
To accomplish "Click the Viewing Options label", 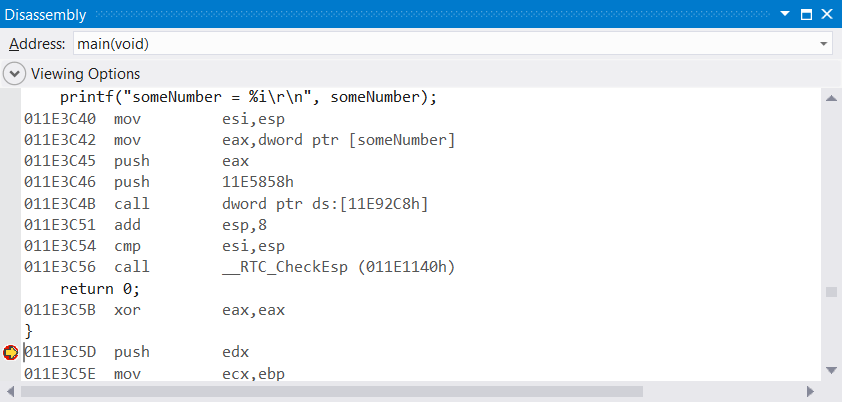I will click(85, 74).
